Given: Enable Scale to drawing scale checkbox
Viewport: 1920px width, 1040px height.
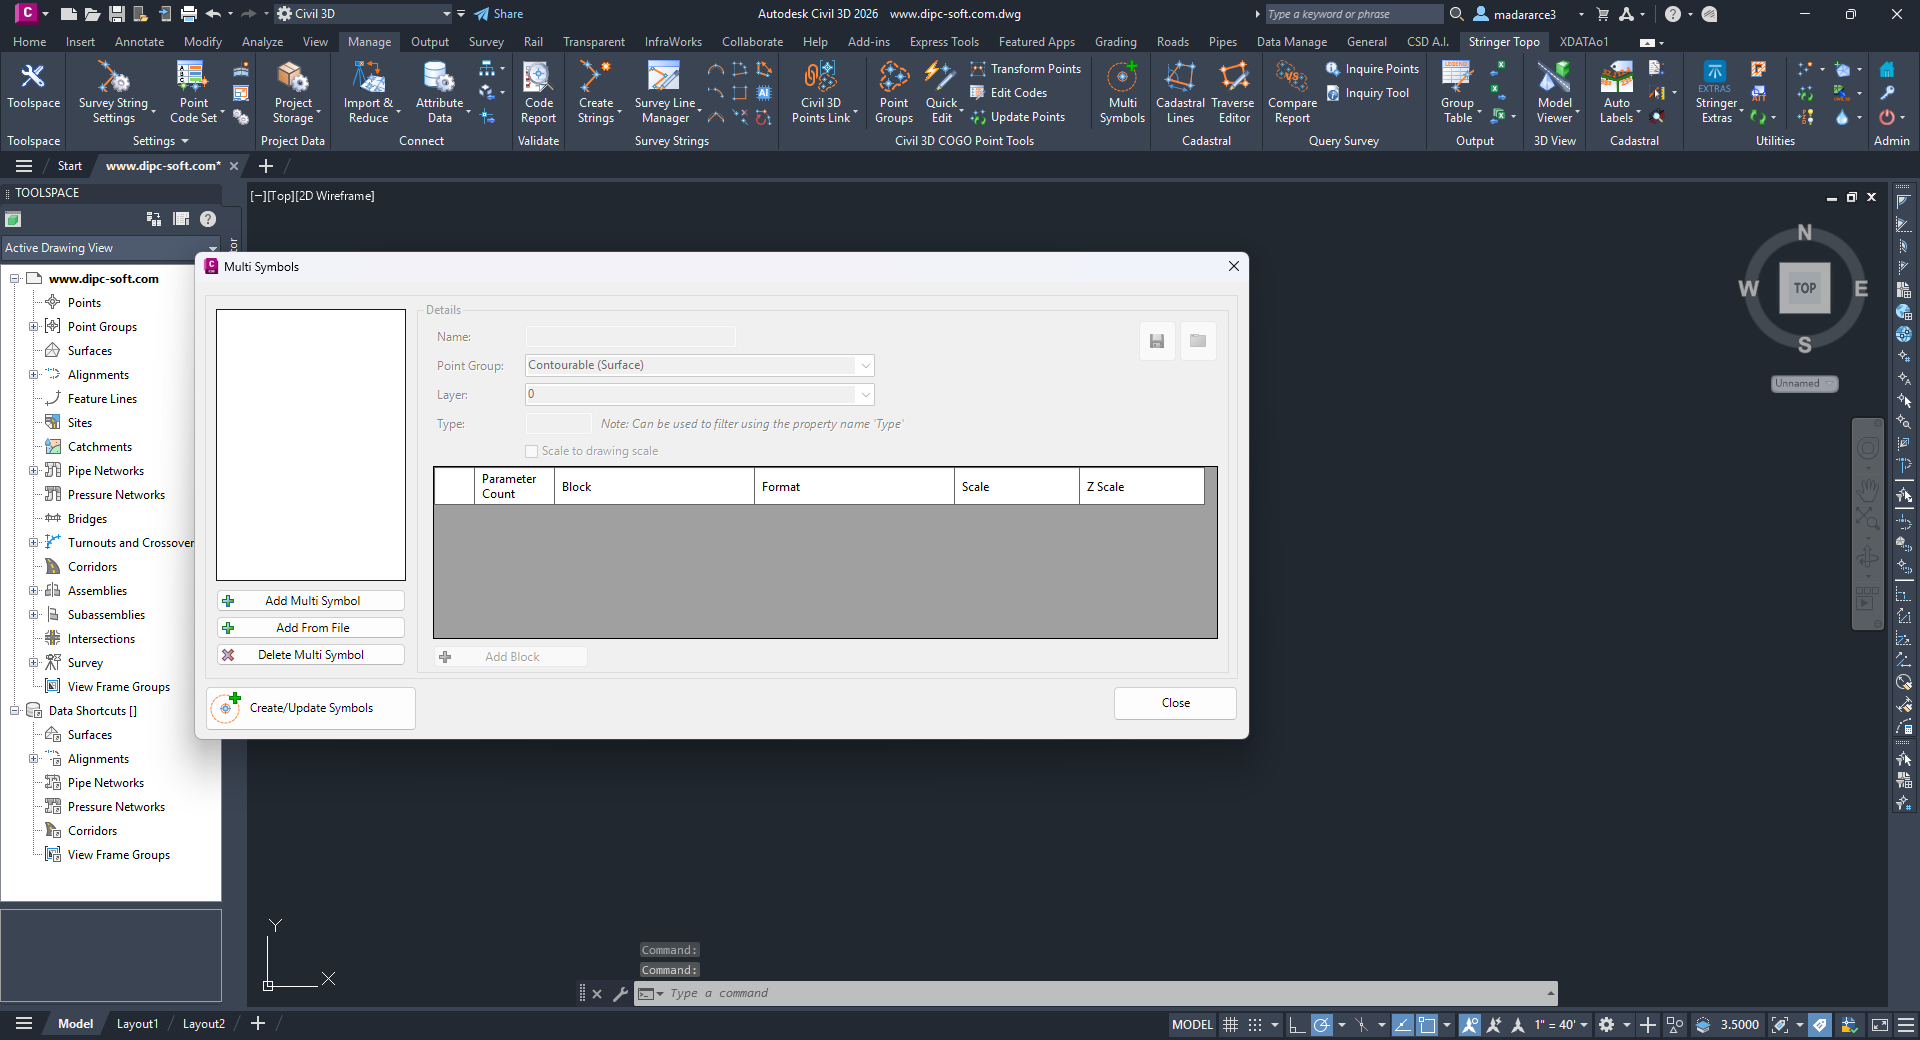Looking at the screenshot, I should [532, 451].
